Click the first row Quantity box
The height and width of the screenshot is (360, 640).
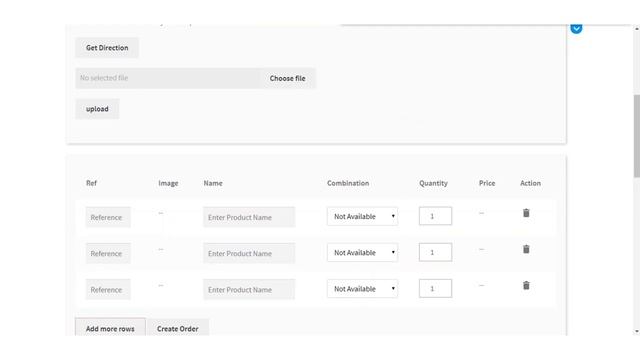pos(435,216)
